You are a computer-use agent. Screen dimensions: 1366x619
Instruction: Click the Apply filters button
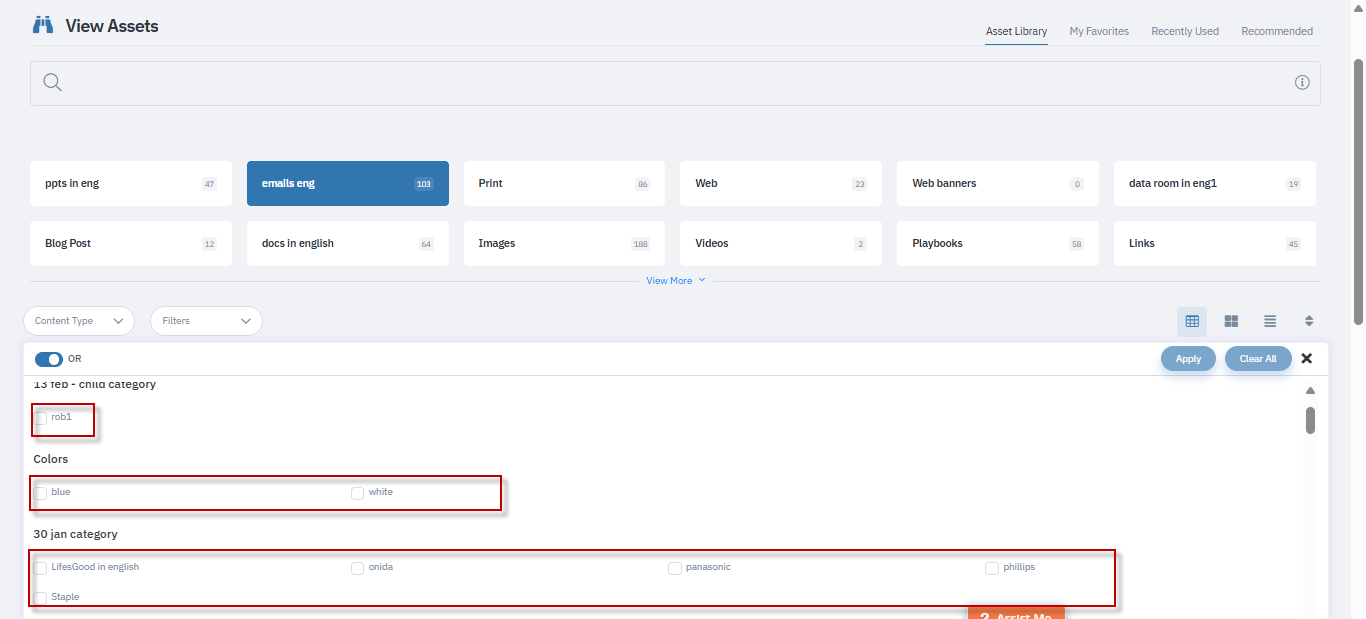tap(1188, 359)
